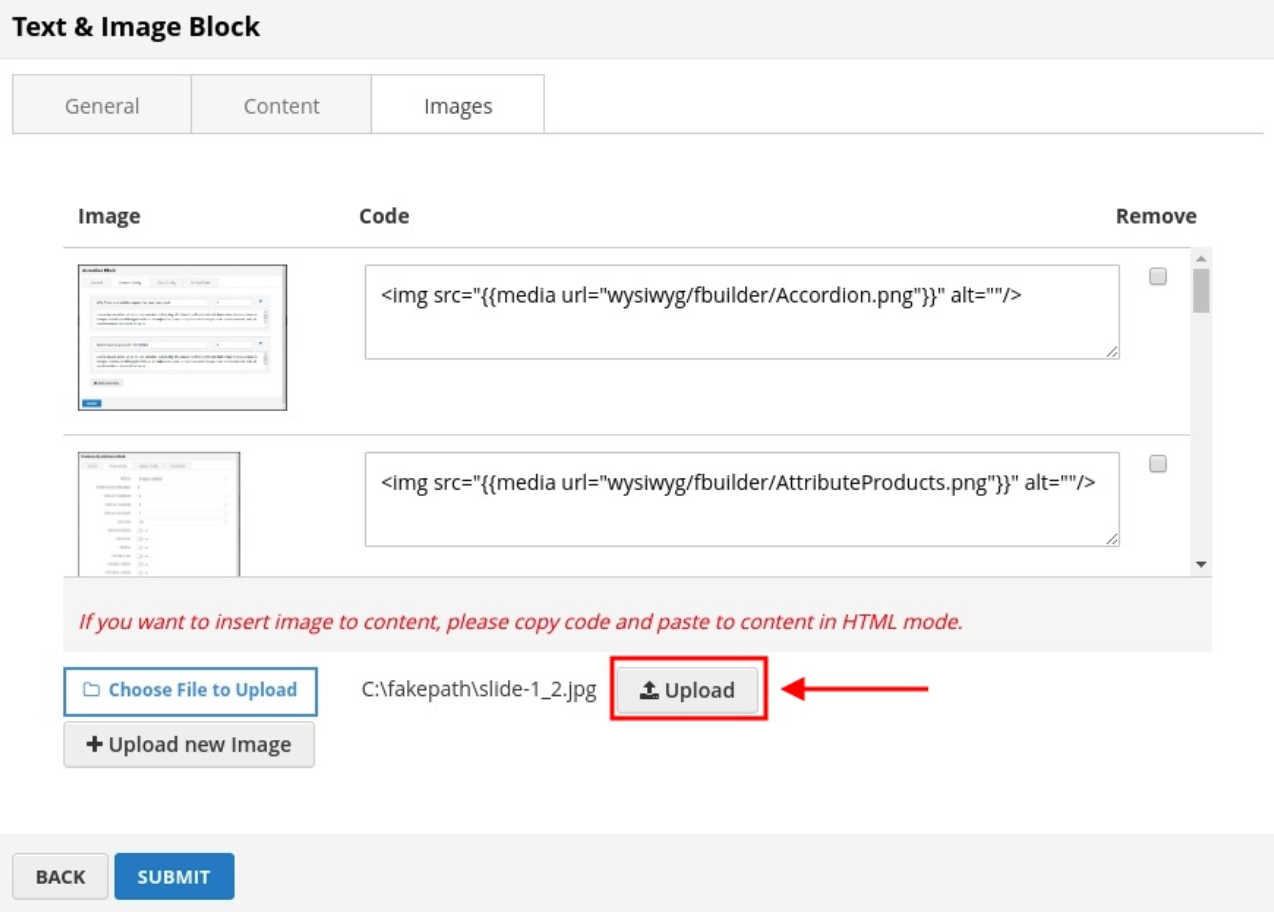Click the image list scrollbar thumb
The image size is (1274, 912).
(1201, 290)
